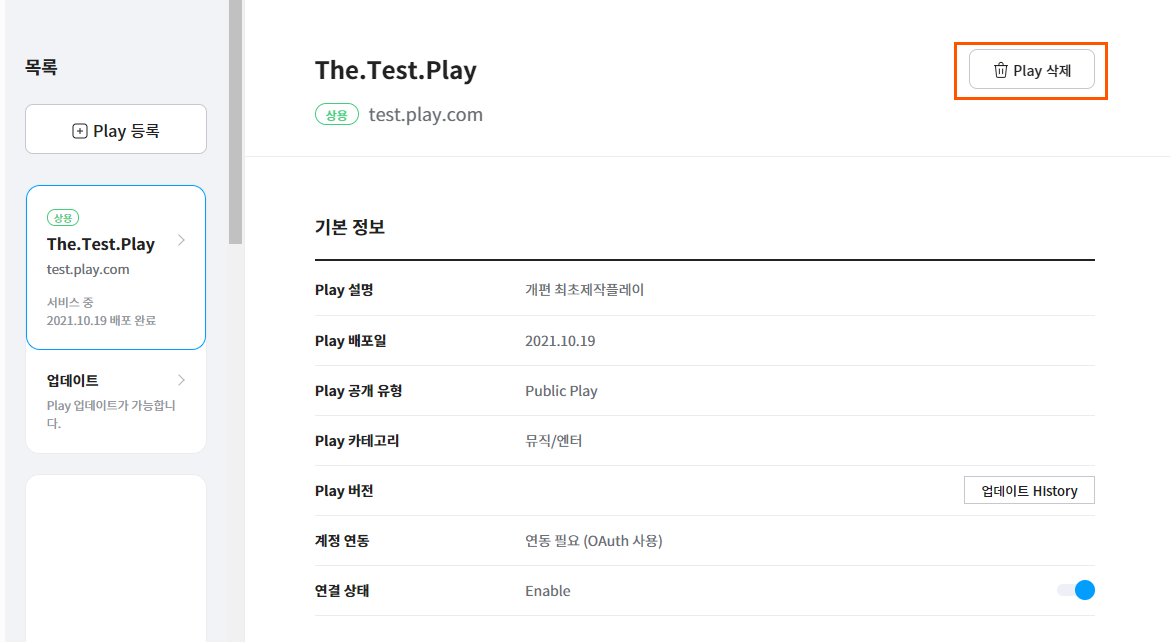Click the plus icon on Play 등록
The width and height of the screenshot is (1170, 642).
click(80, 131)
